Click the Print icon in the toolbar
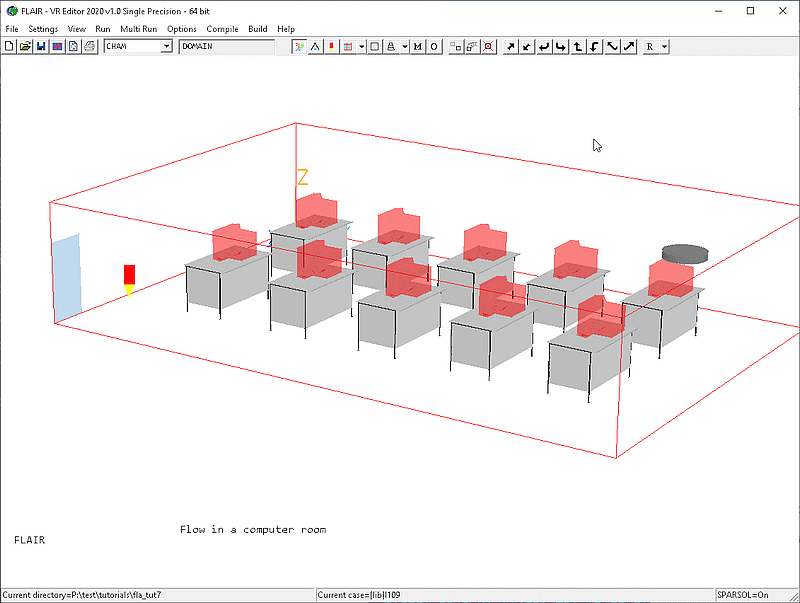Image resolution: width=800 pixels, height=603 pixels. [x=89, y=46]
